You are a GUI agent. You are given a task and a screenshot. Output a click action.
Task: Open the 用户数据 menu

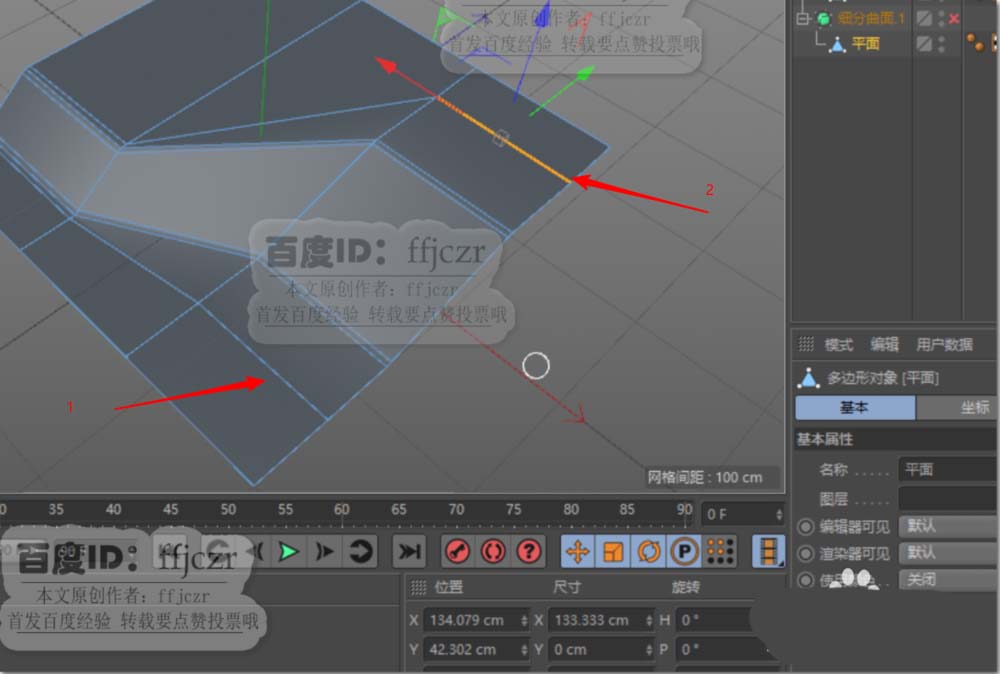tap(945, 345)
